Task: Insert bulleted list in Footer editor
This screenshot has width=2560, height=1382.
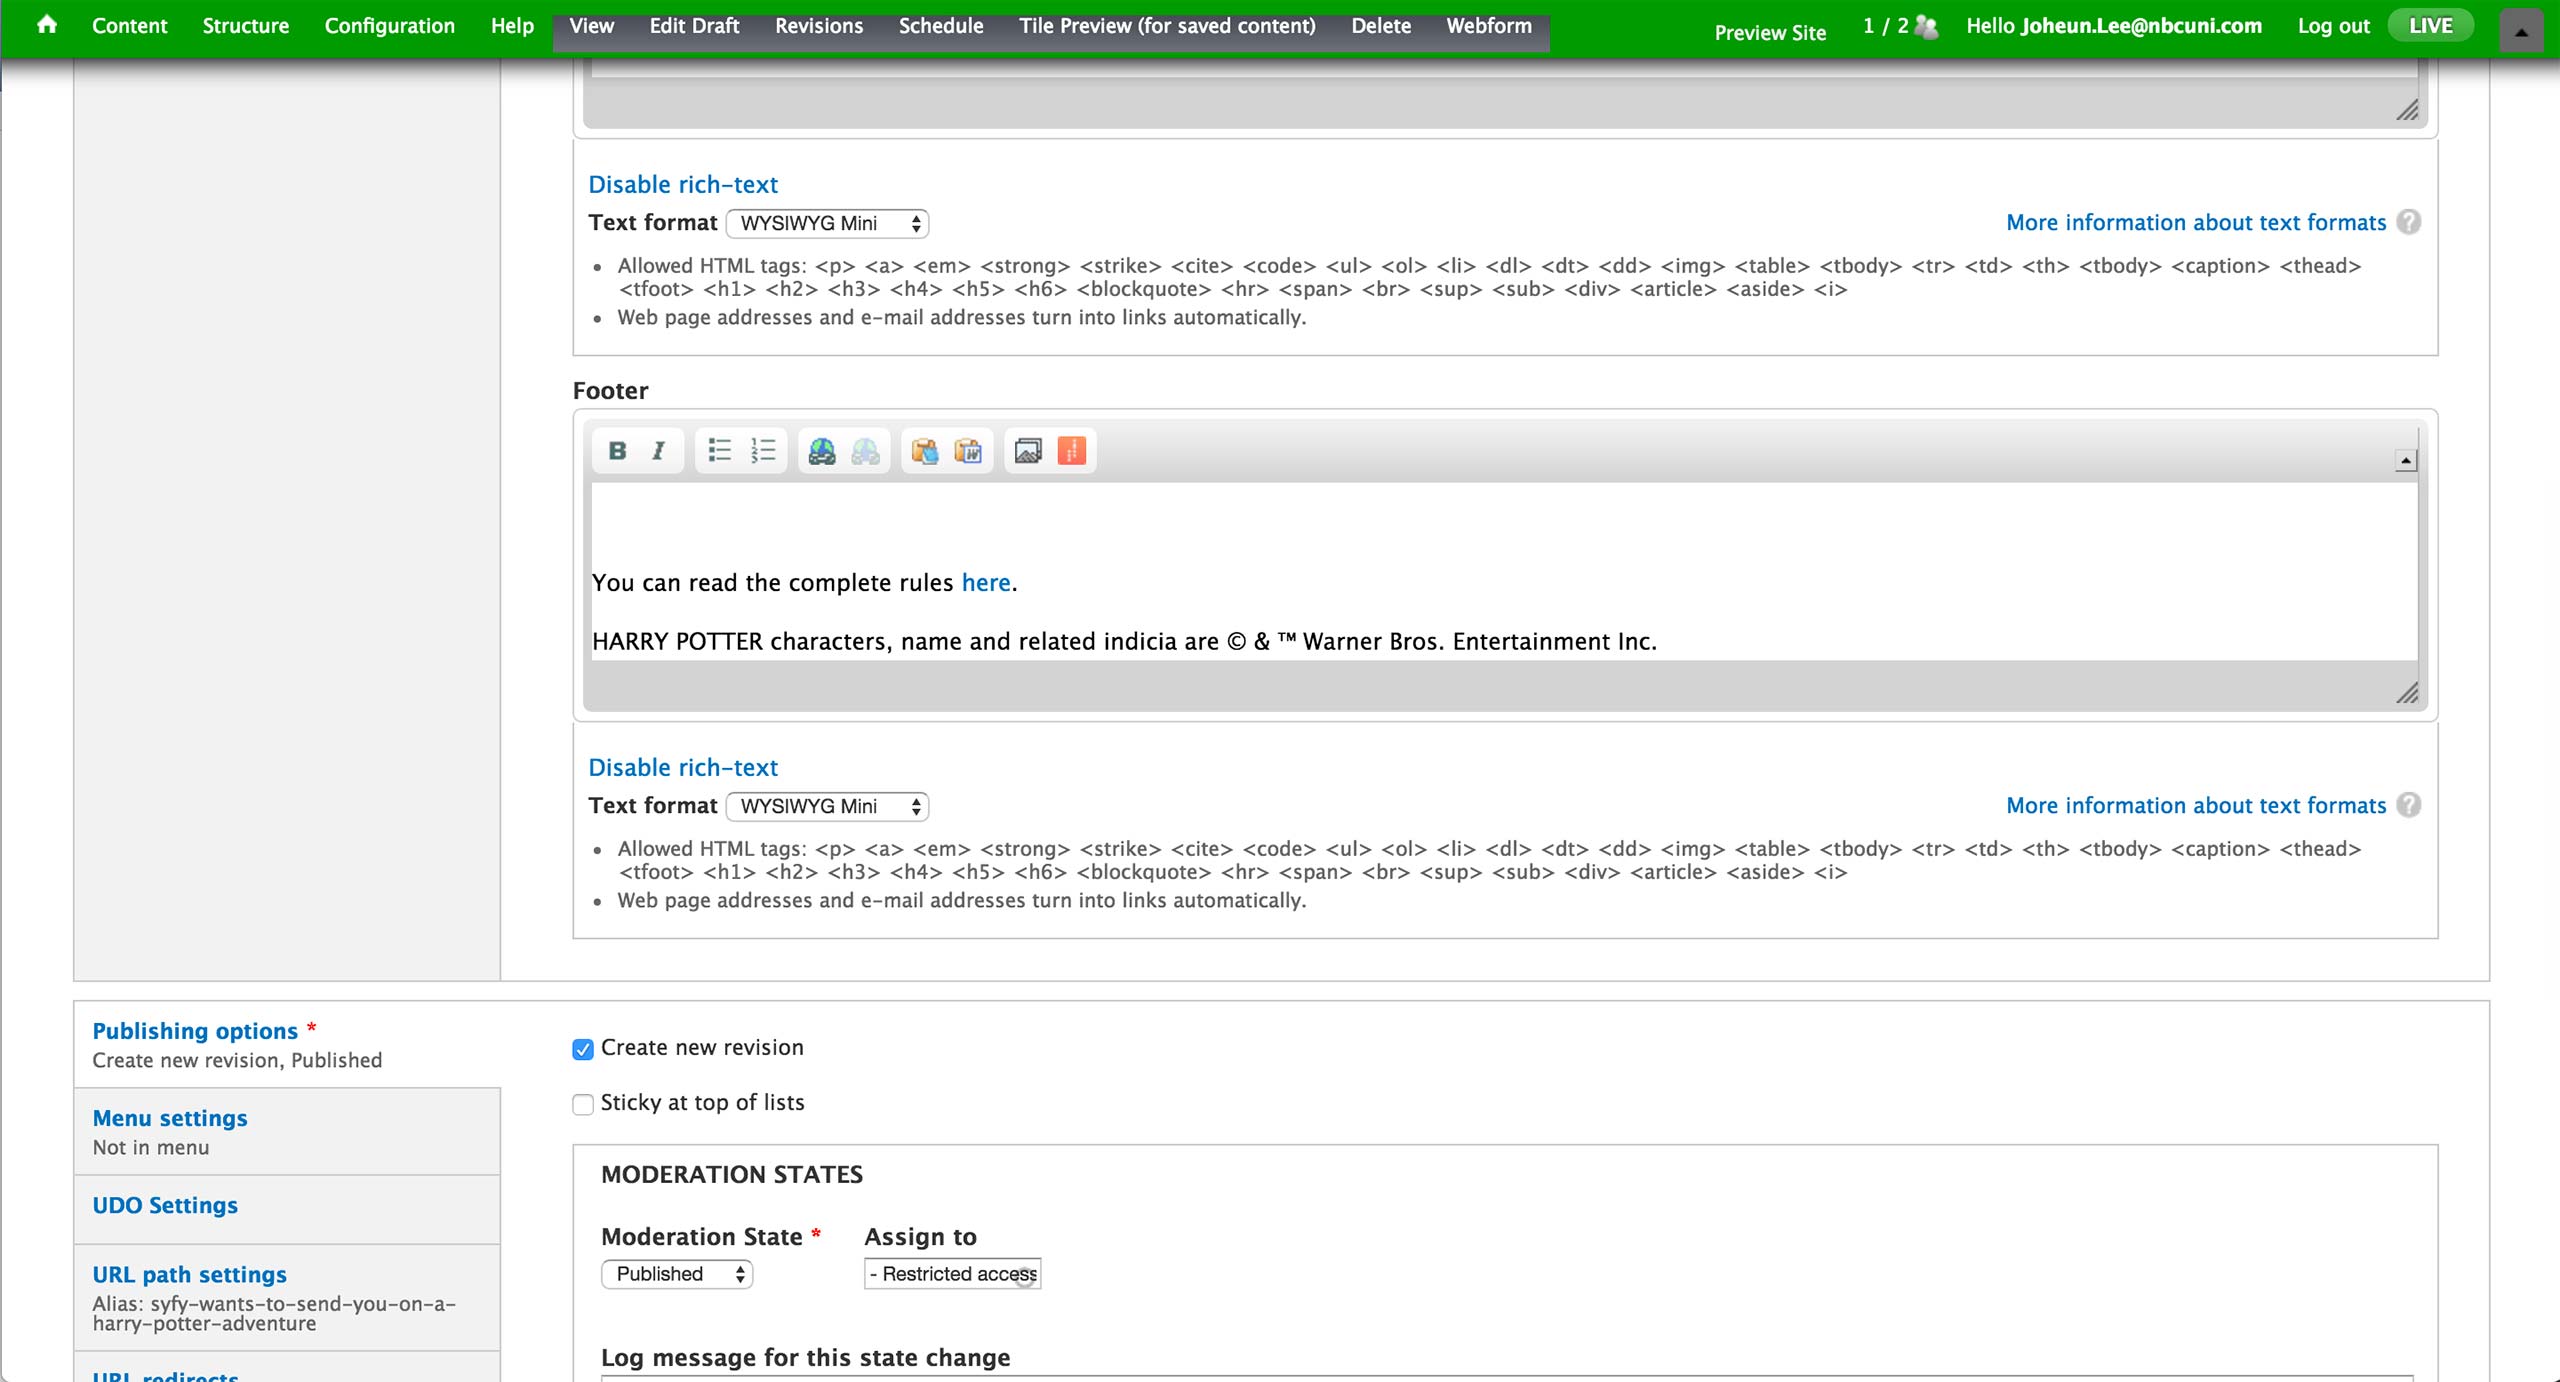Action: (719, 451)
